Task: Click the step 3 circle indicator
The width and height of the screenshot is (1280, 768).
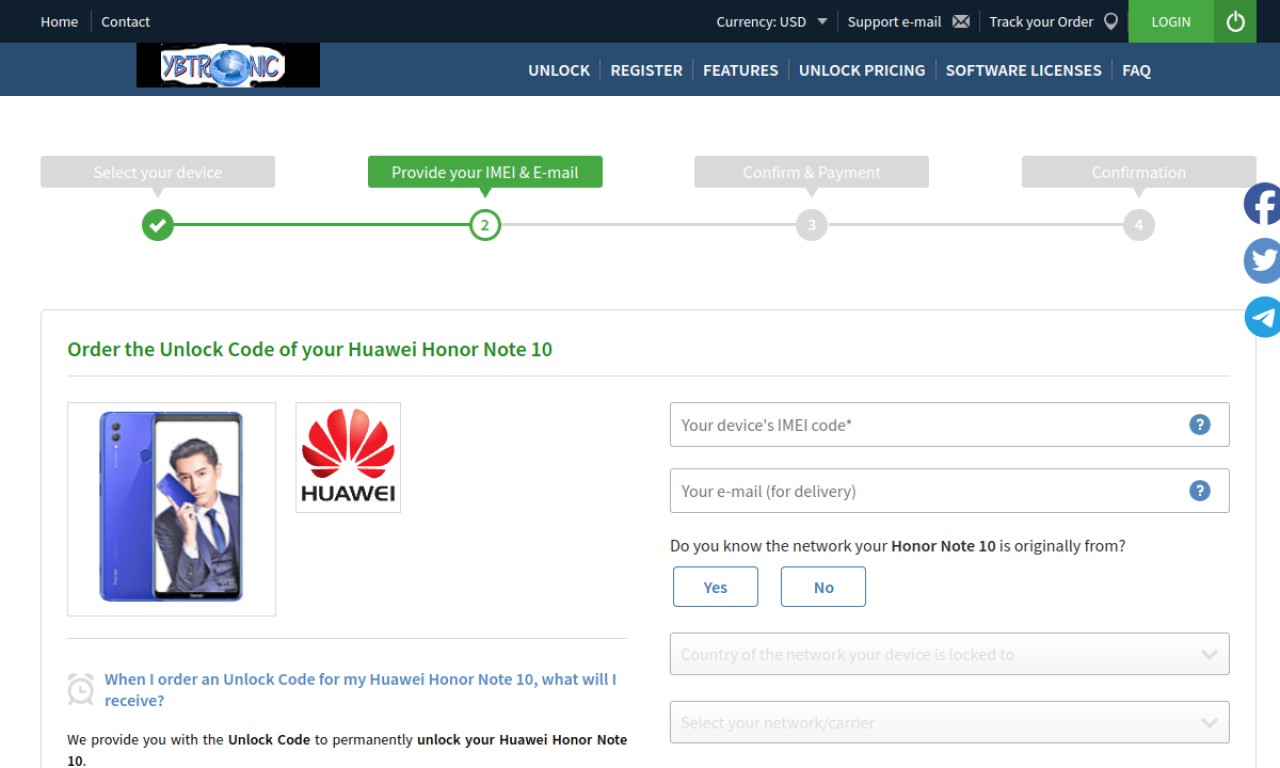Action: click(812, 225)
